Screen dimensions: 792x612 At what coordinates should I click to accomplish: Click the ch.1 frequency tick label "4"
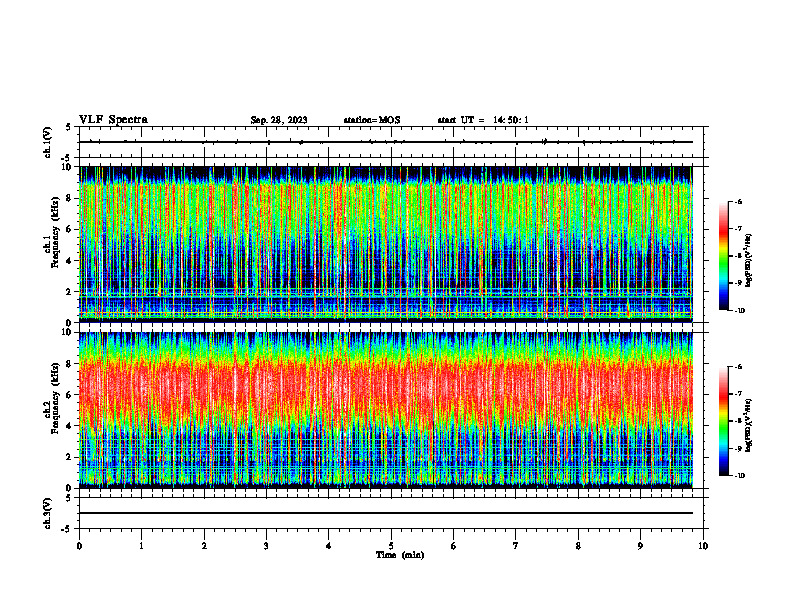70,261
